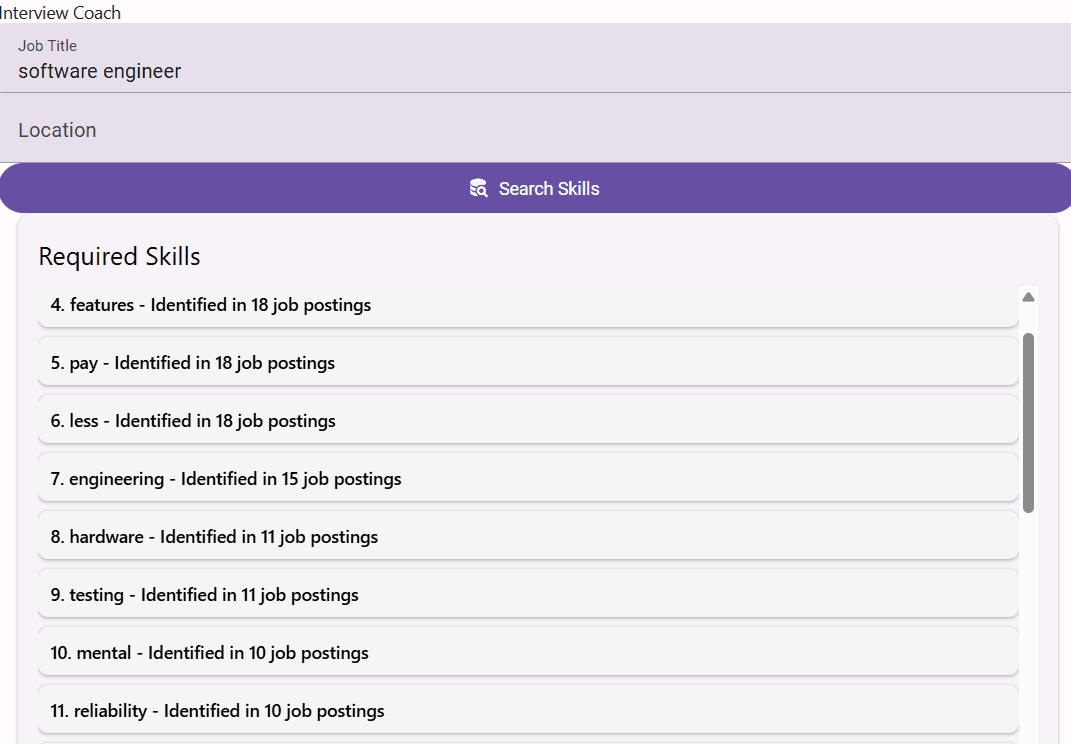Select the '5. pay' skill row
Image resolution: width=1071 pixels, height=744 pixels.
click(528, 363)
